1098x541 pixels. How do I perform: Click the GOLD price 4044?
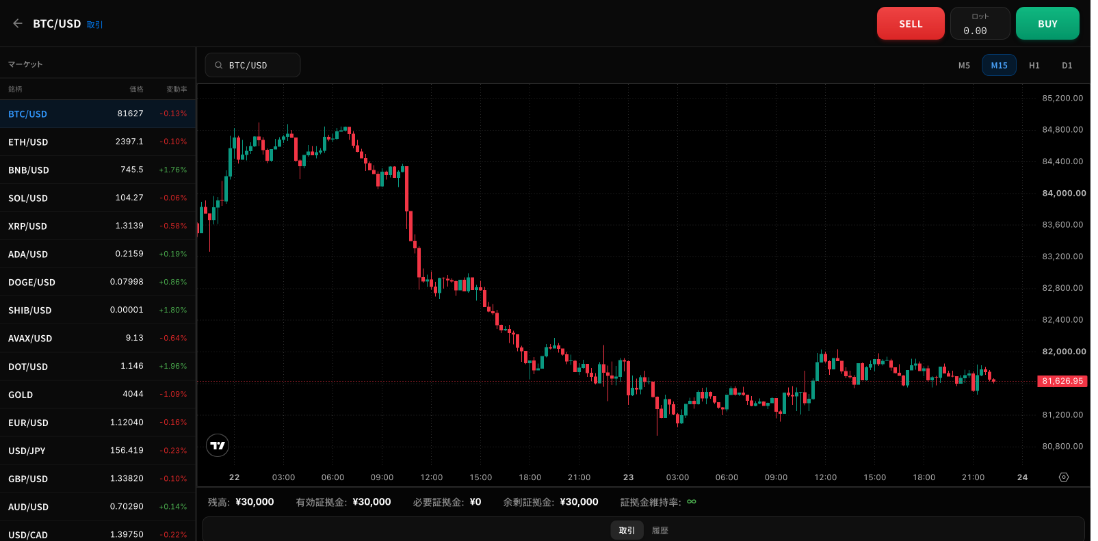pyautogui.click(x=132, y=394)
